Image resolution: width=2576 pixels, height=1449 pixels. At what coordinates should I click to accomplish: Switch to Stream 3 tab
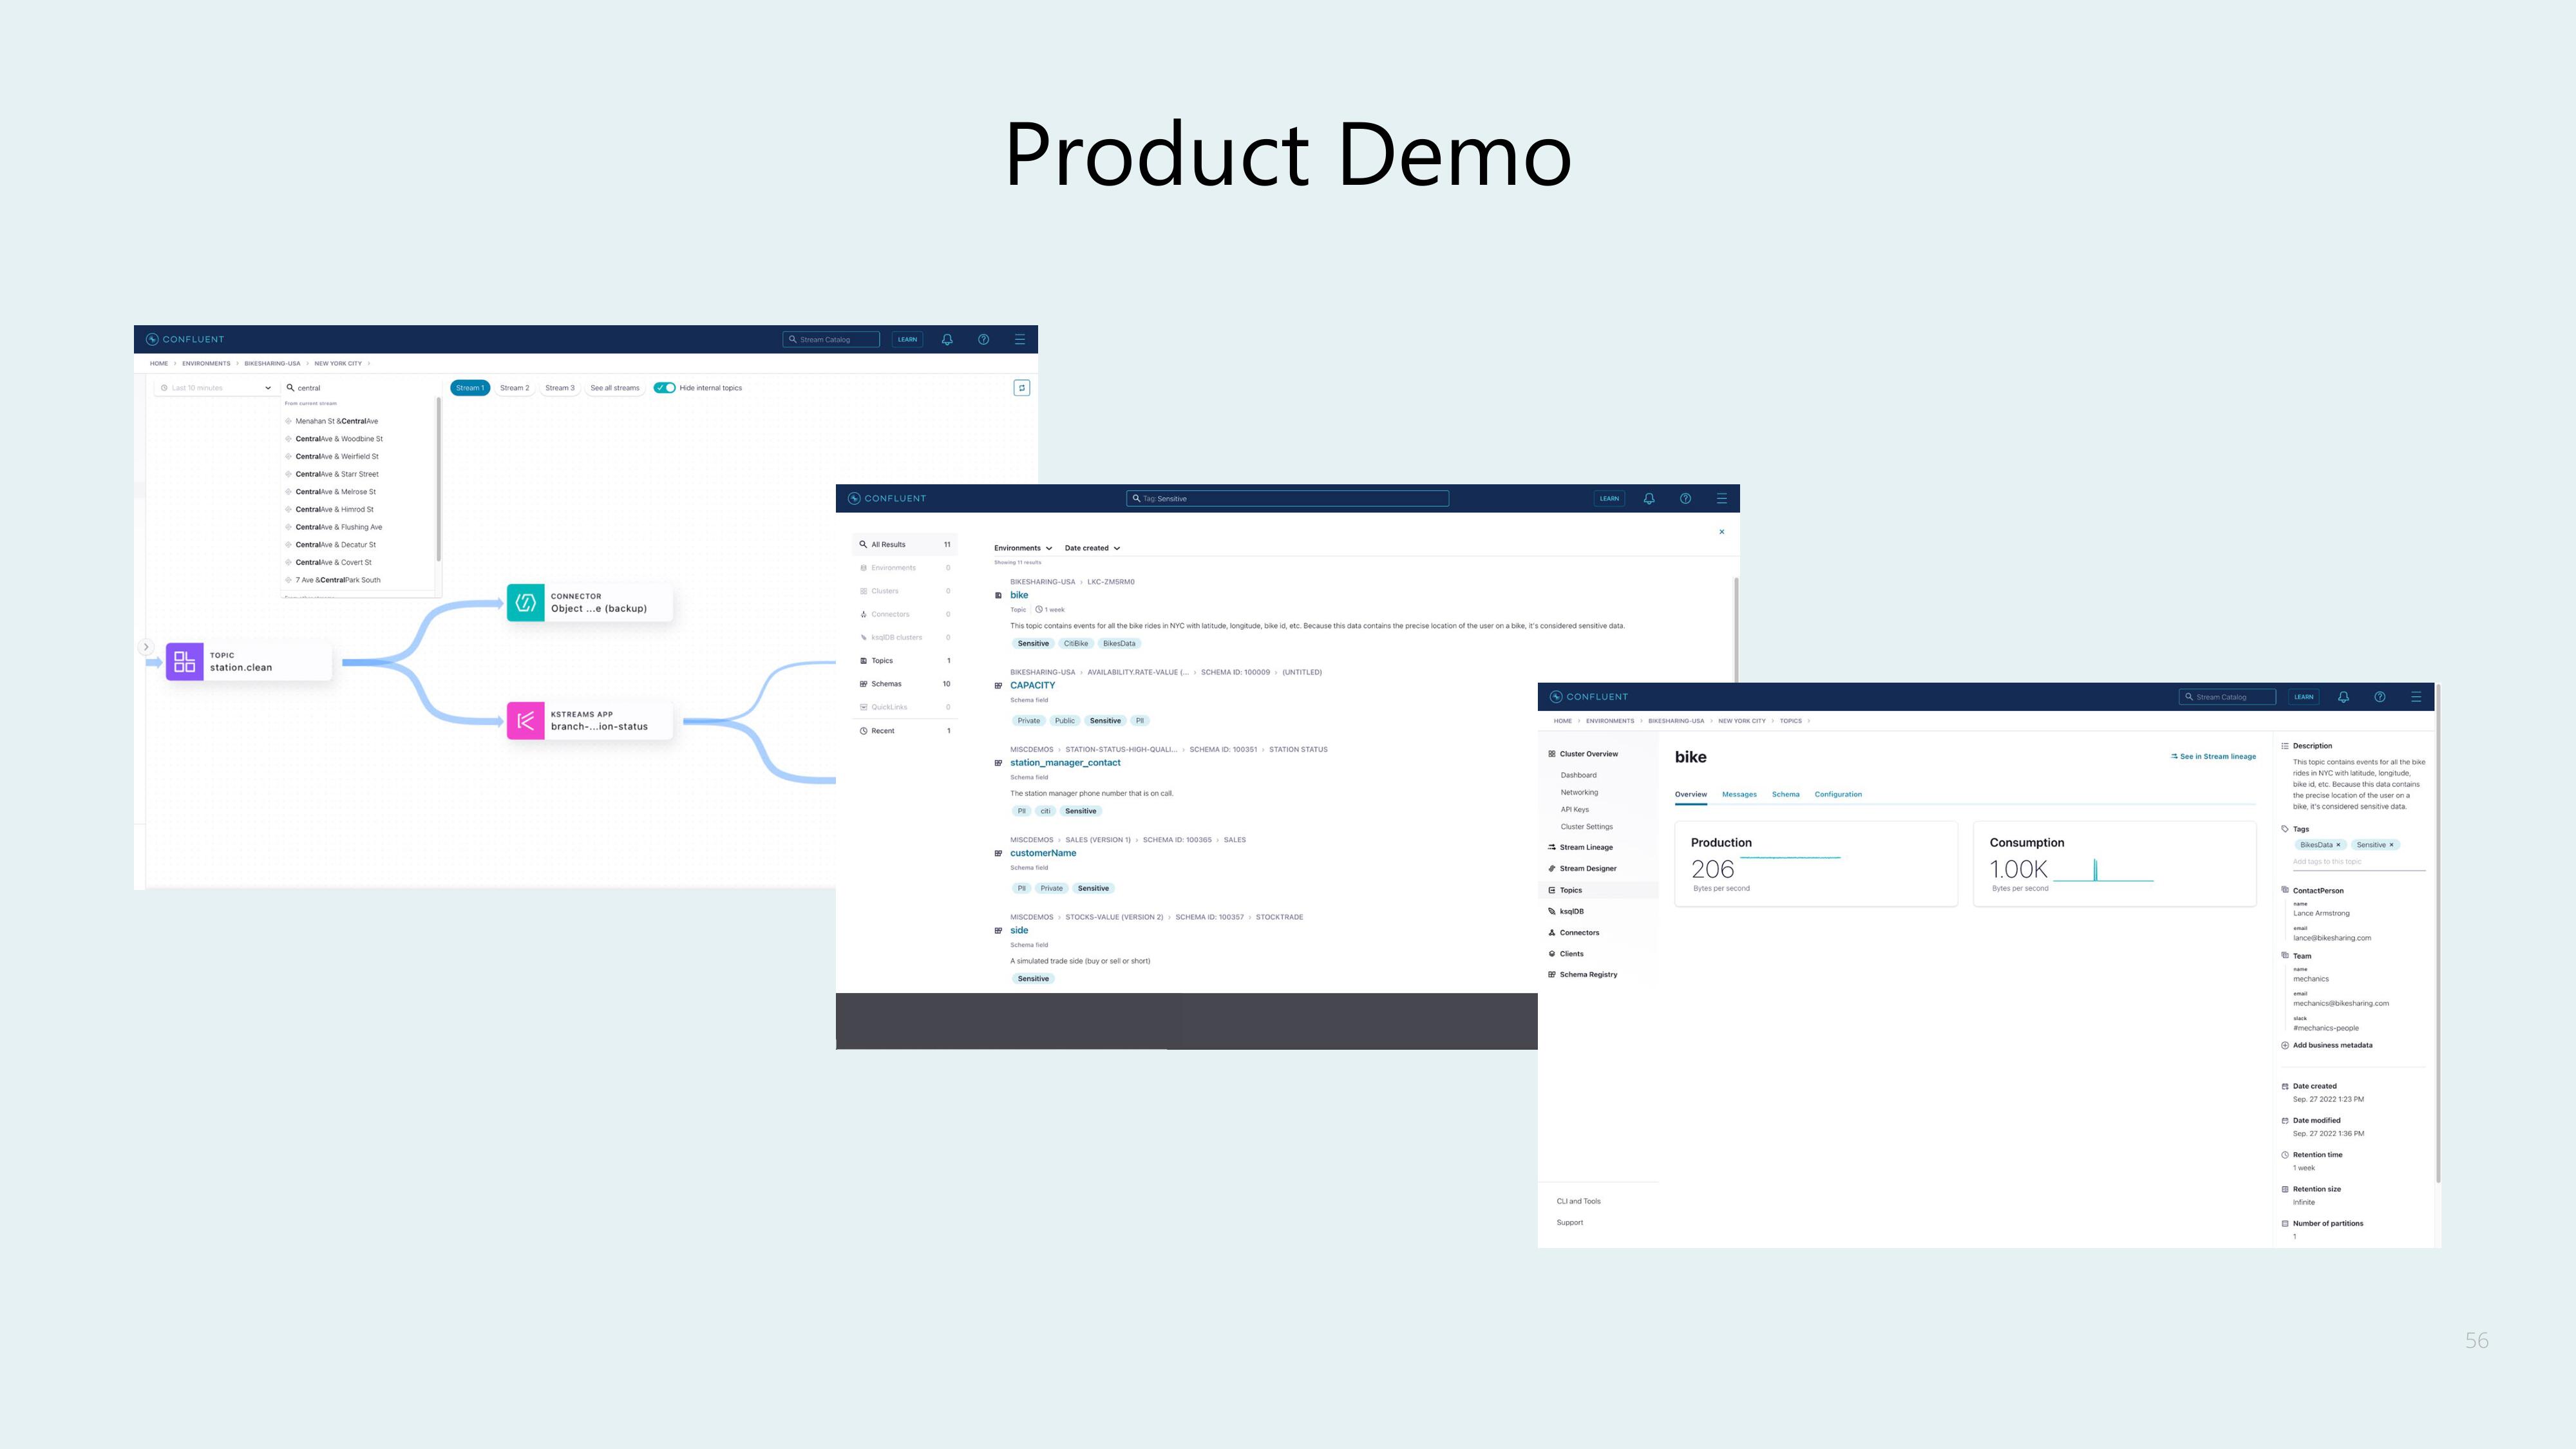coord(559,388)
